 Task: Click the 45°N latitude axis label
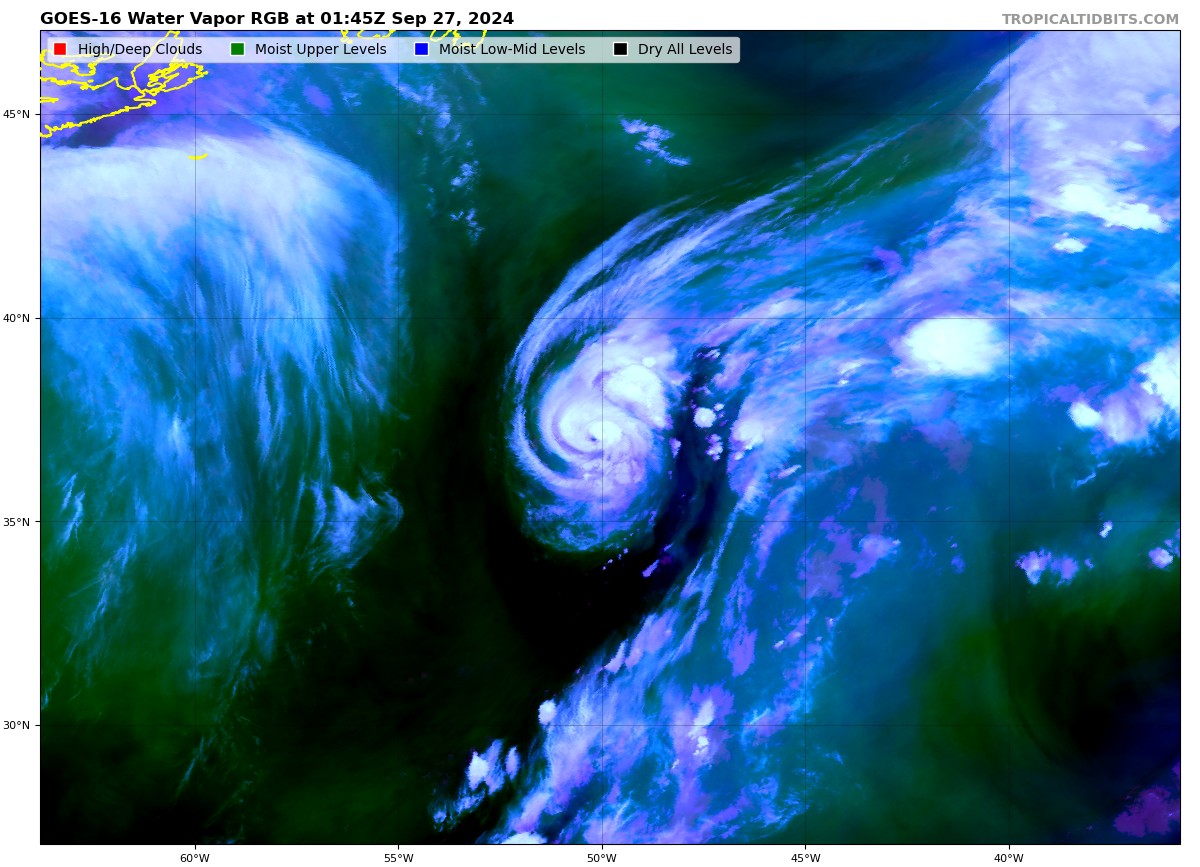pos(17,114)
